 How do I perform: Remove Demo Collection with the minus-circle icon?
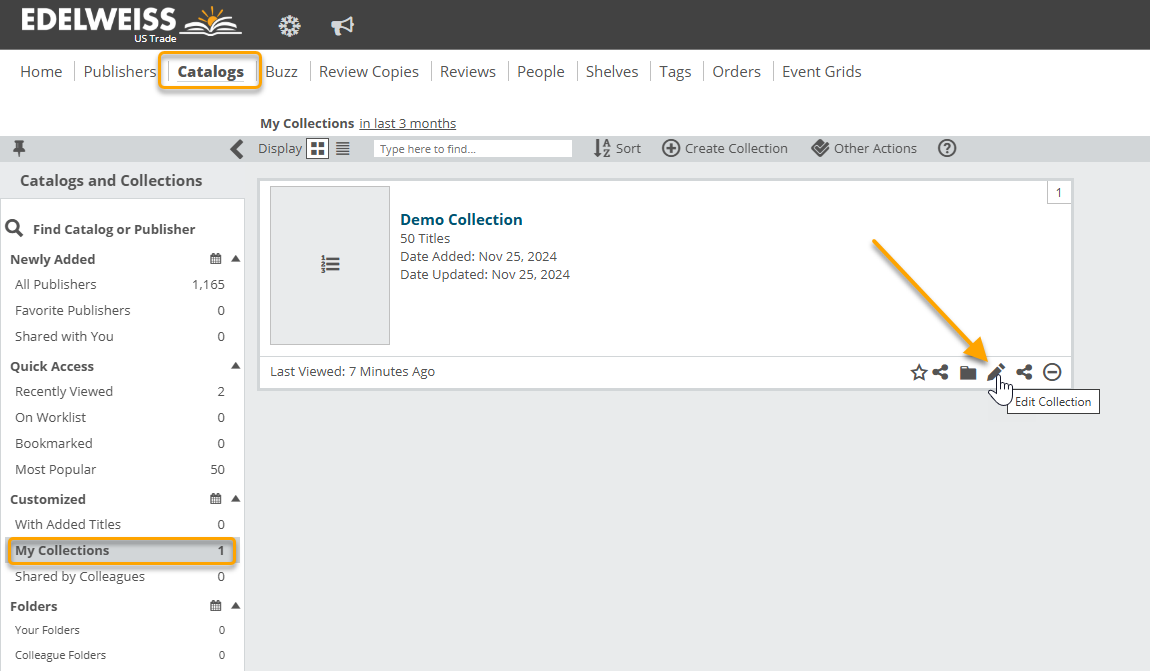tap(1052, 372)
